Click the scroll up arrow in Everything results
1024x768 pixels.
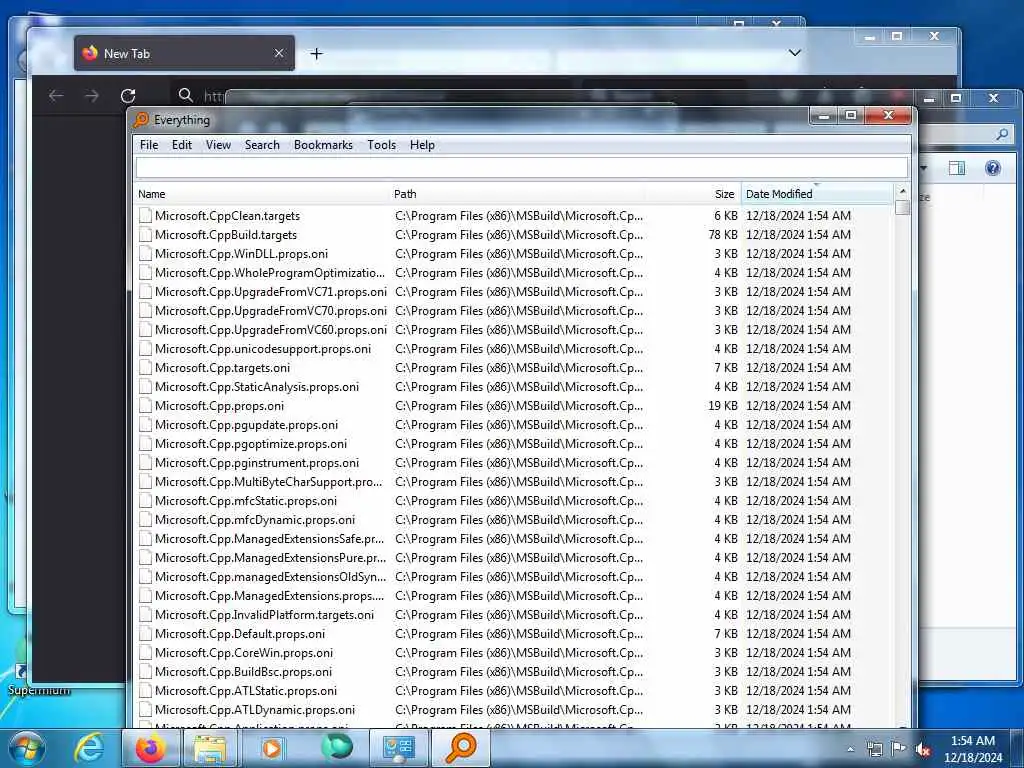coord(903,191)
